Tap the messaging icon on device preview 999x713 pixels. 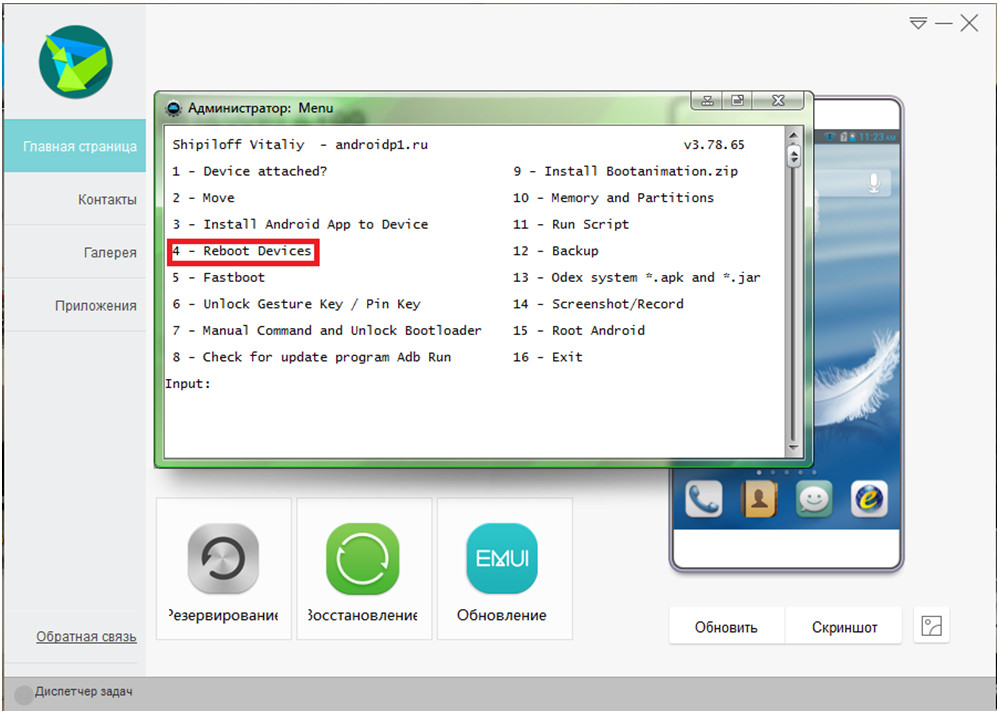pyautogui.click(x=814, y=498)
